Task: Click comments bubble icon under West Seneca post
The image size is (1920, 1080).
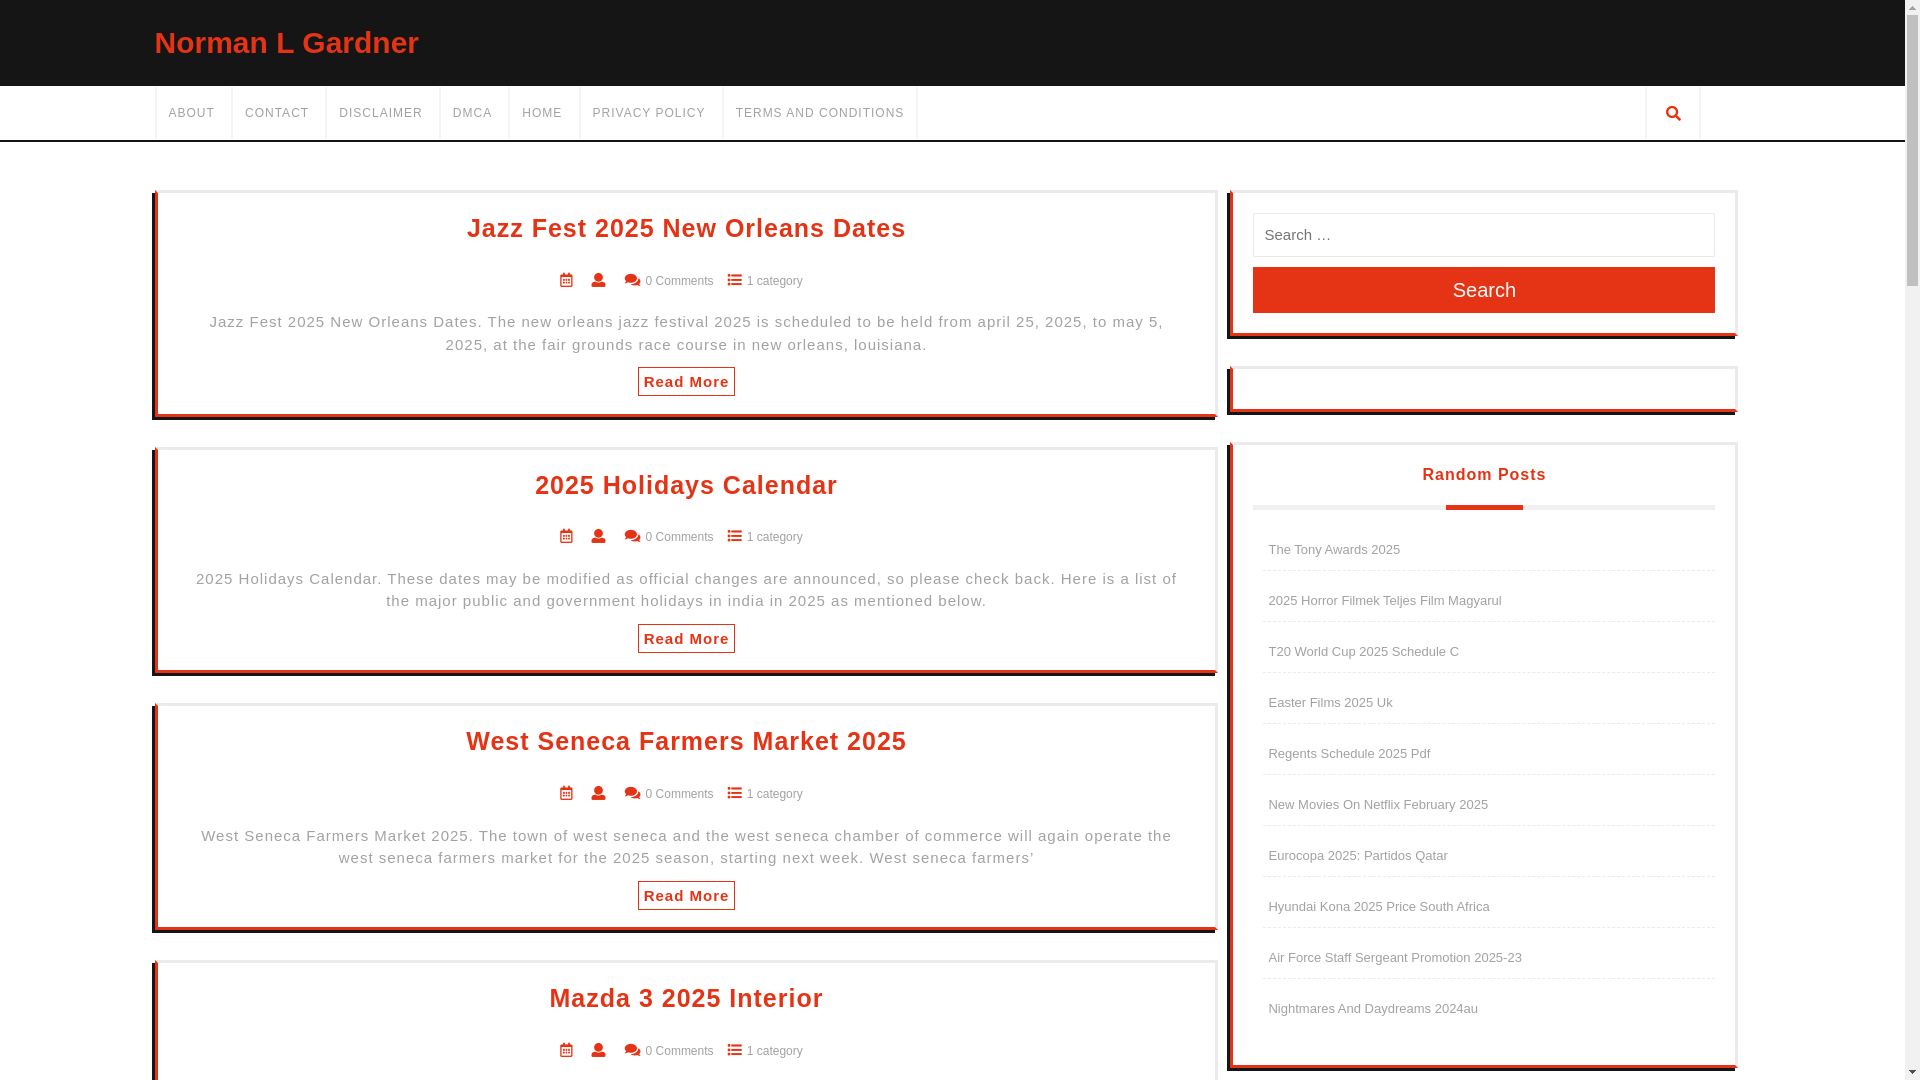Action: [x=632, y=794]
